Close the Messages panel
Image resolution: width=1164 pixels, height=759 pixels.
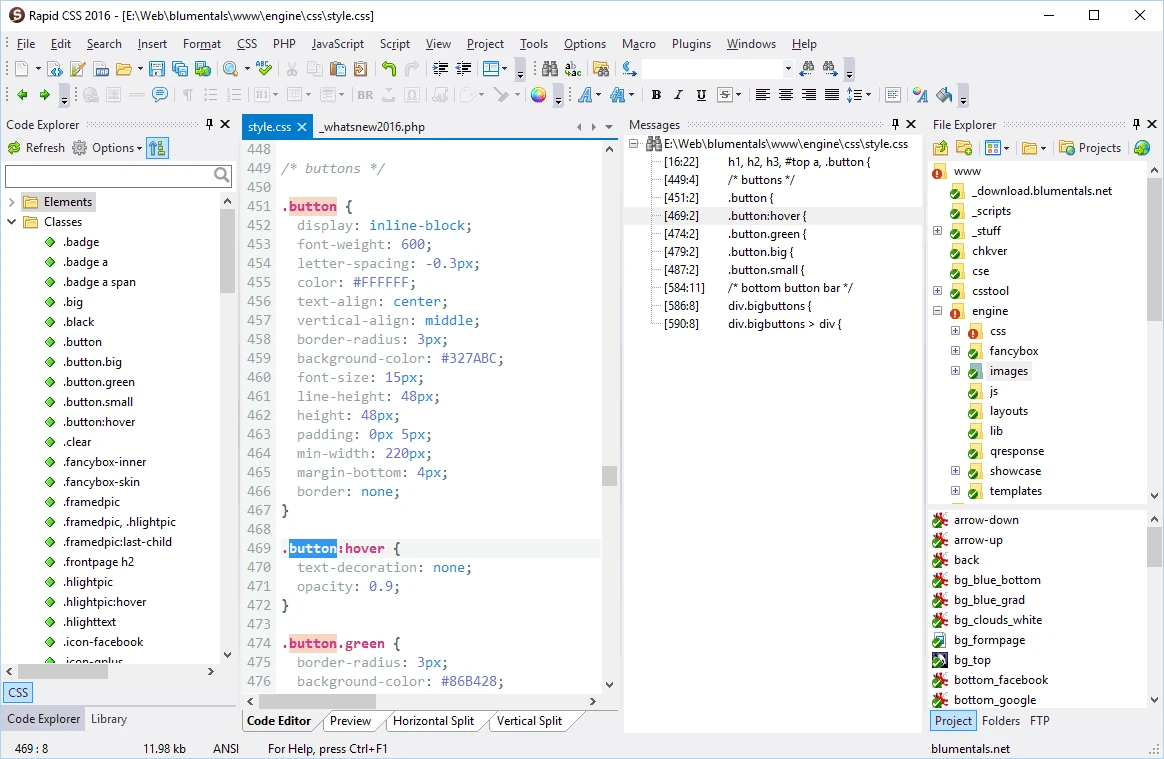(912, 125)
